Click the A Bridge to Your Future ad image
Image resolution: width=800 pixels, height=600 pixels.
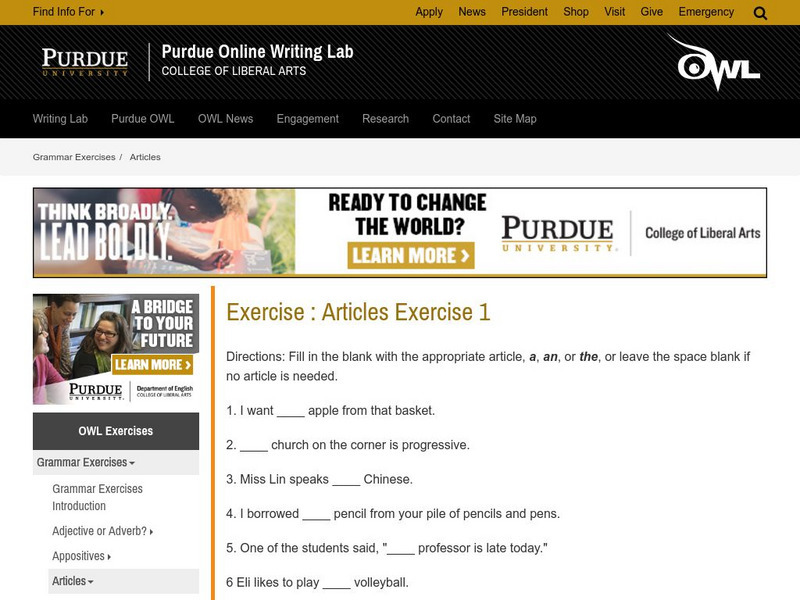[x=116, y=349]
